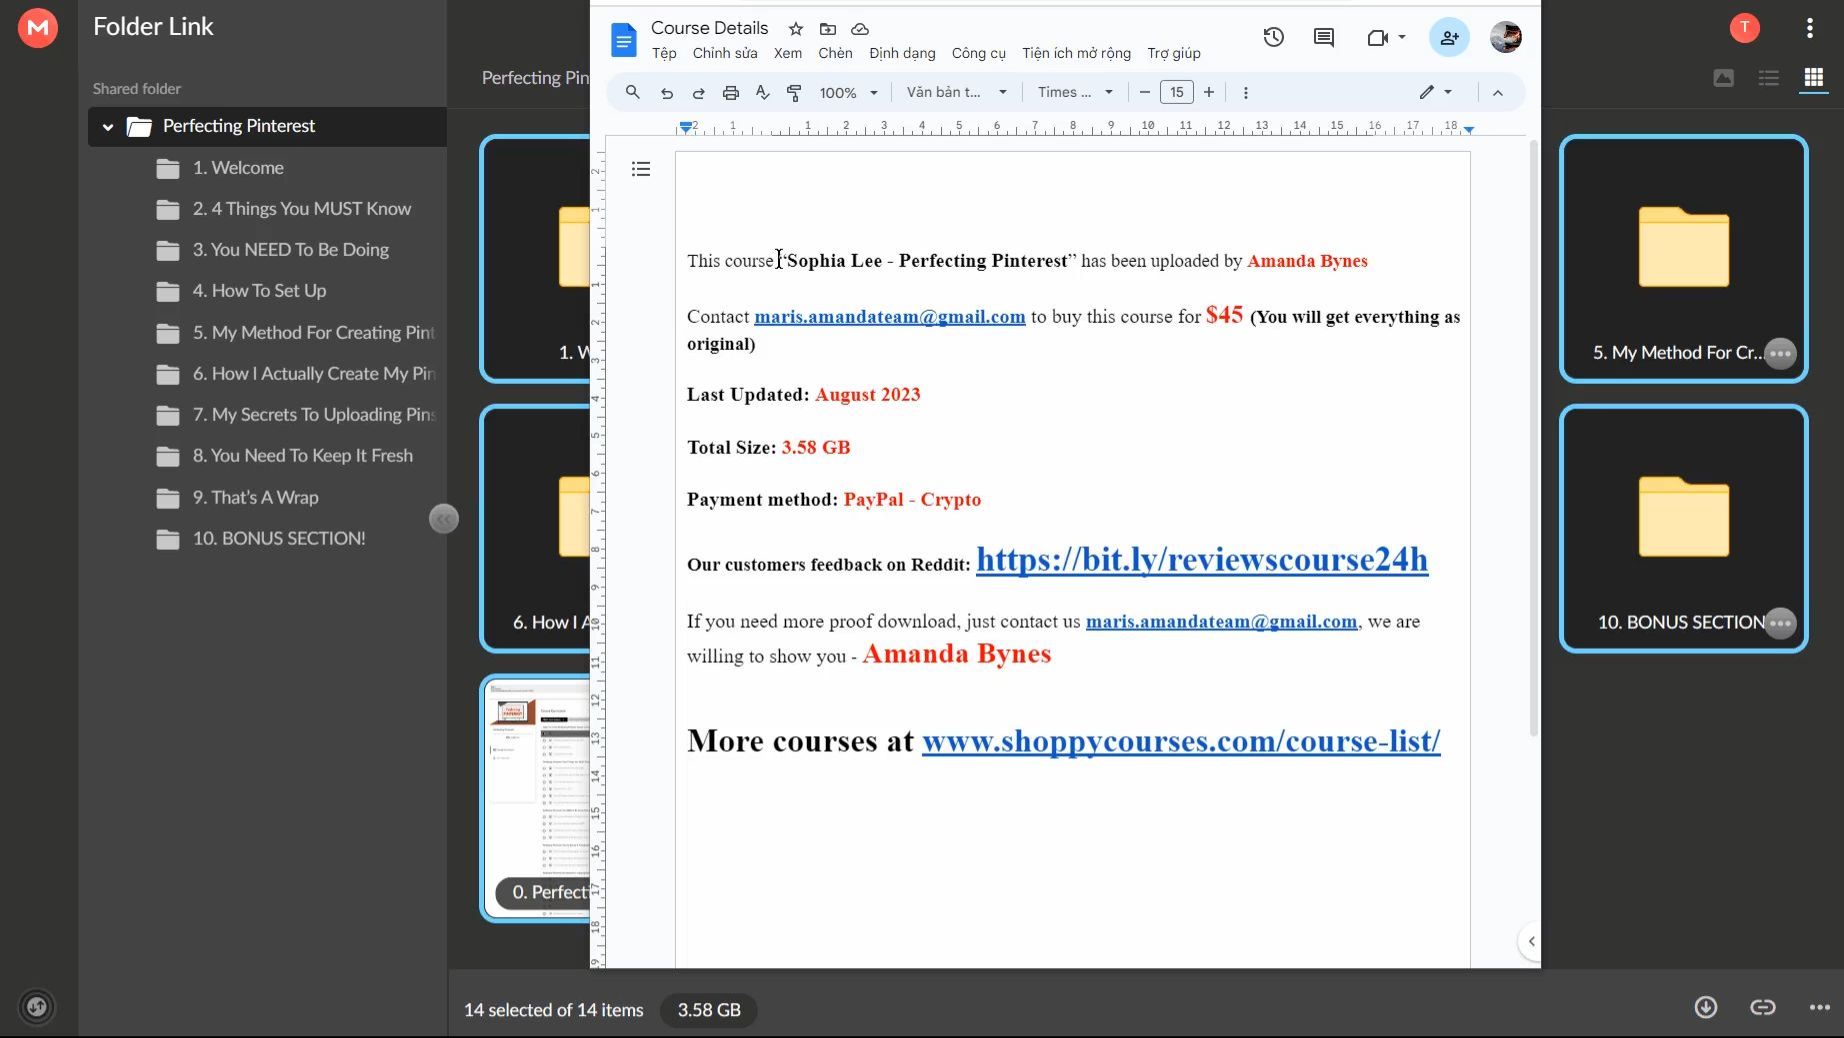Switch to MEGA list view
The height and width of the screenshot is (1038, 1844).
1769,78
